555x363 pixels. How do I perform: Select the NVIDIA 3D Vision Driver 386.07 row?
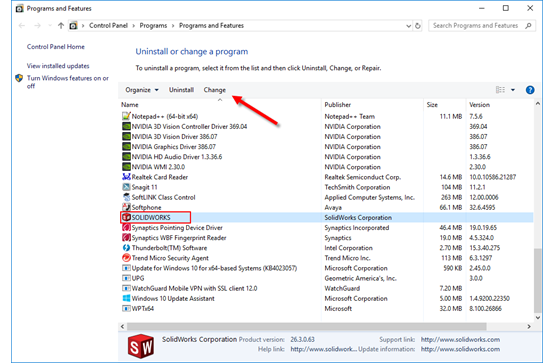[x=327, y=137]
